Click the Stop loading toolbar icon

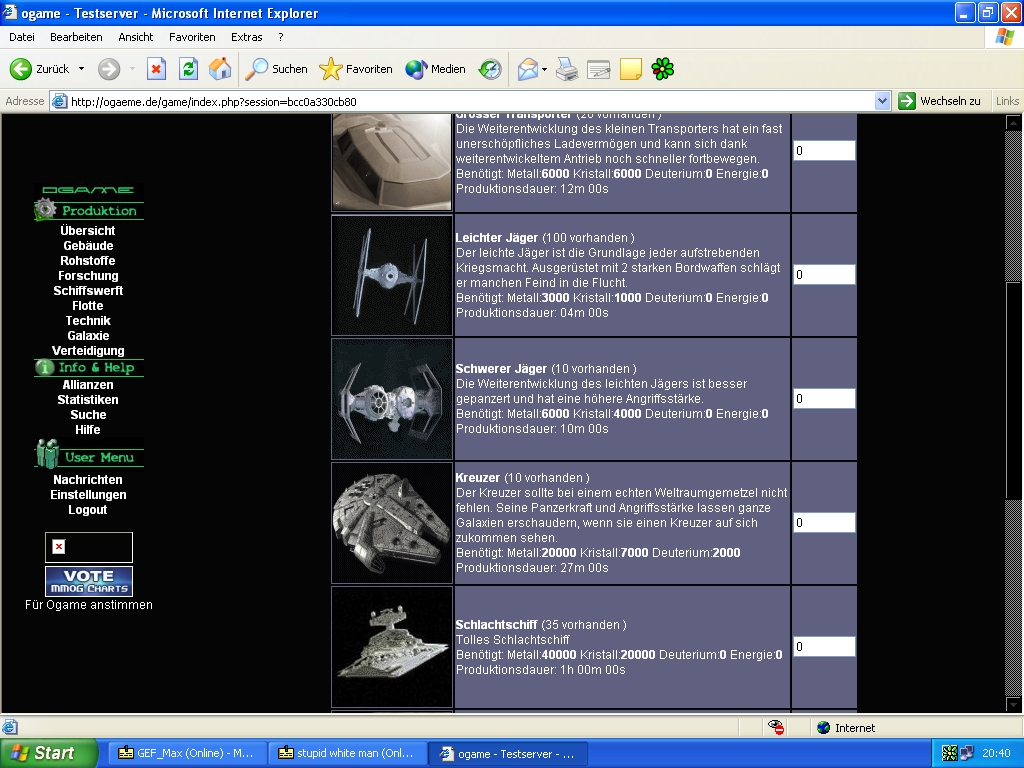click(156, 69)
